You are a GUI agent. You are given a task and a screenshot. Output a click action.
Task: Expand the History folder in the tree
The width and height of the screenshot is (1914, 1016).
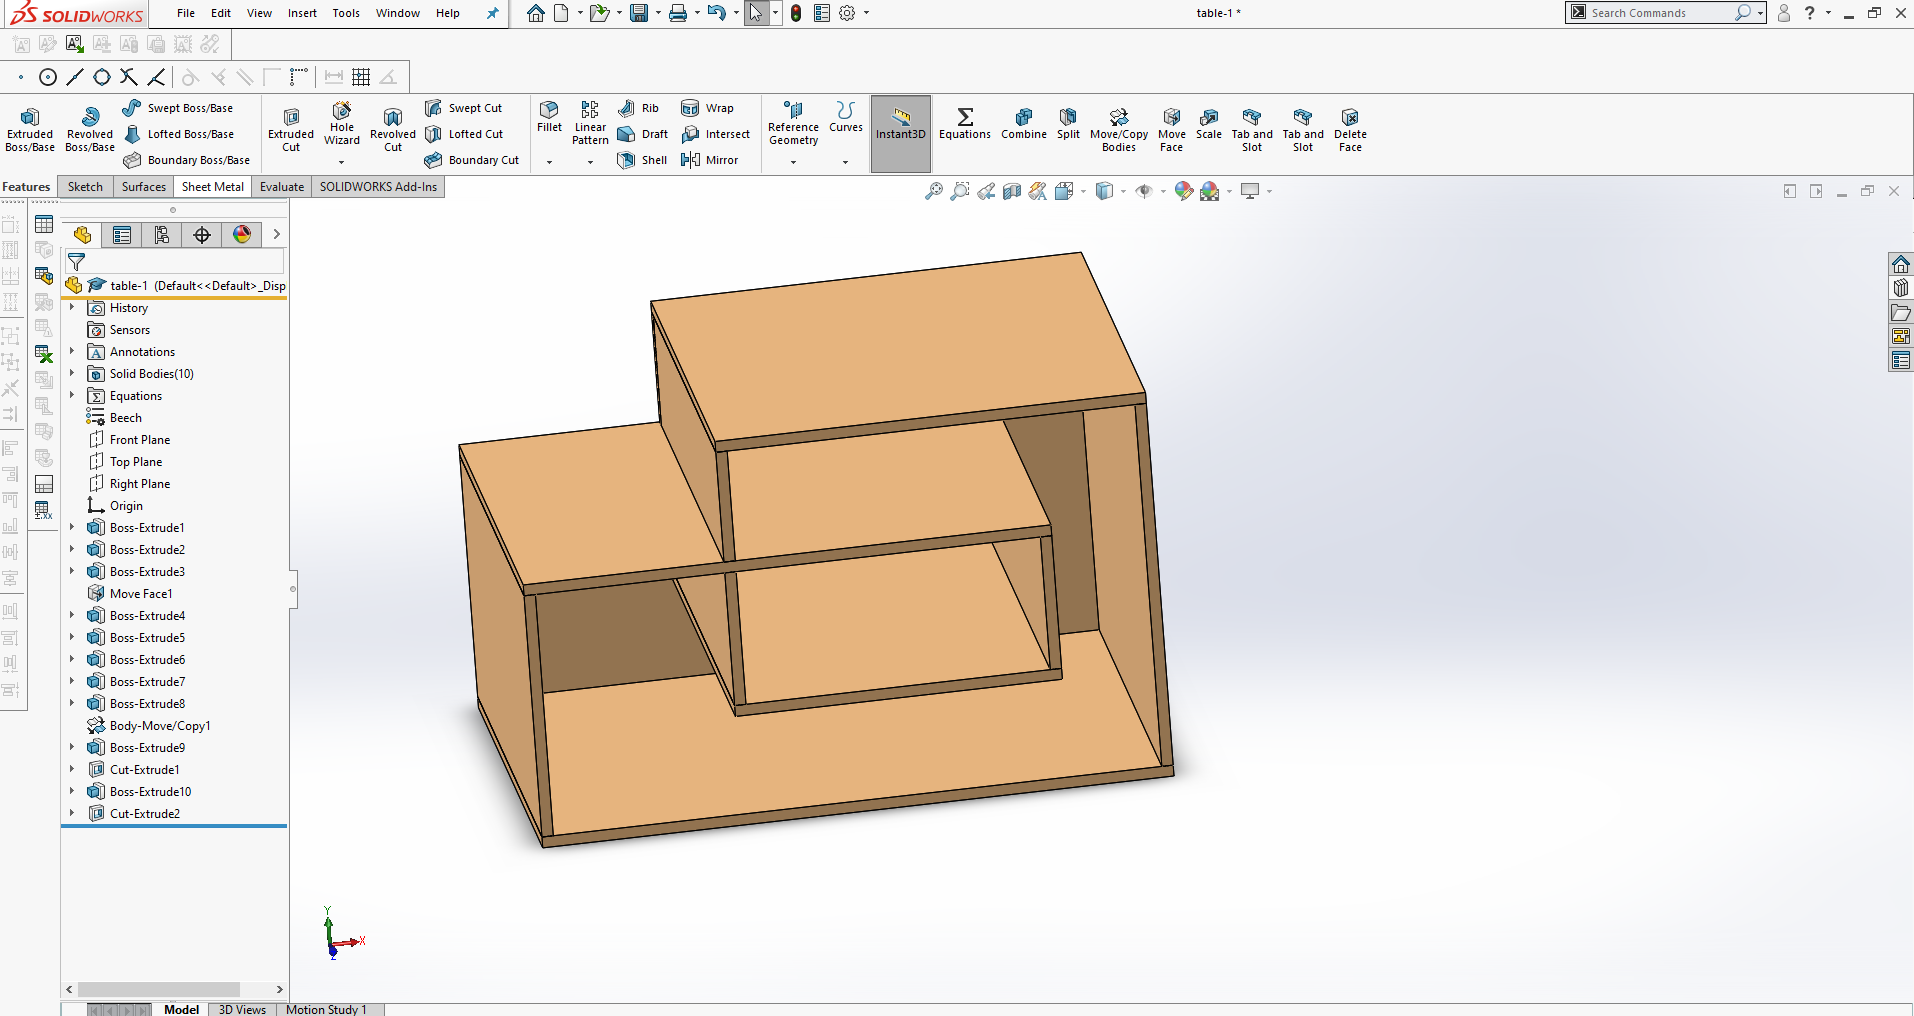tap(72, 308)
